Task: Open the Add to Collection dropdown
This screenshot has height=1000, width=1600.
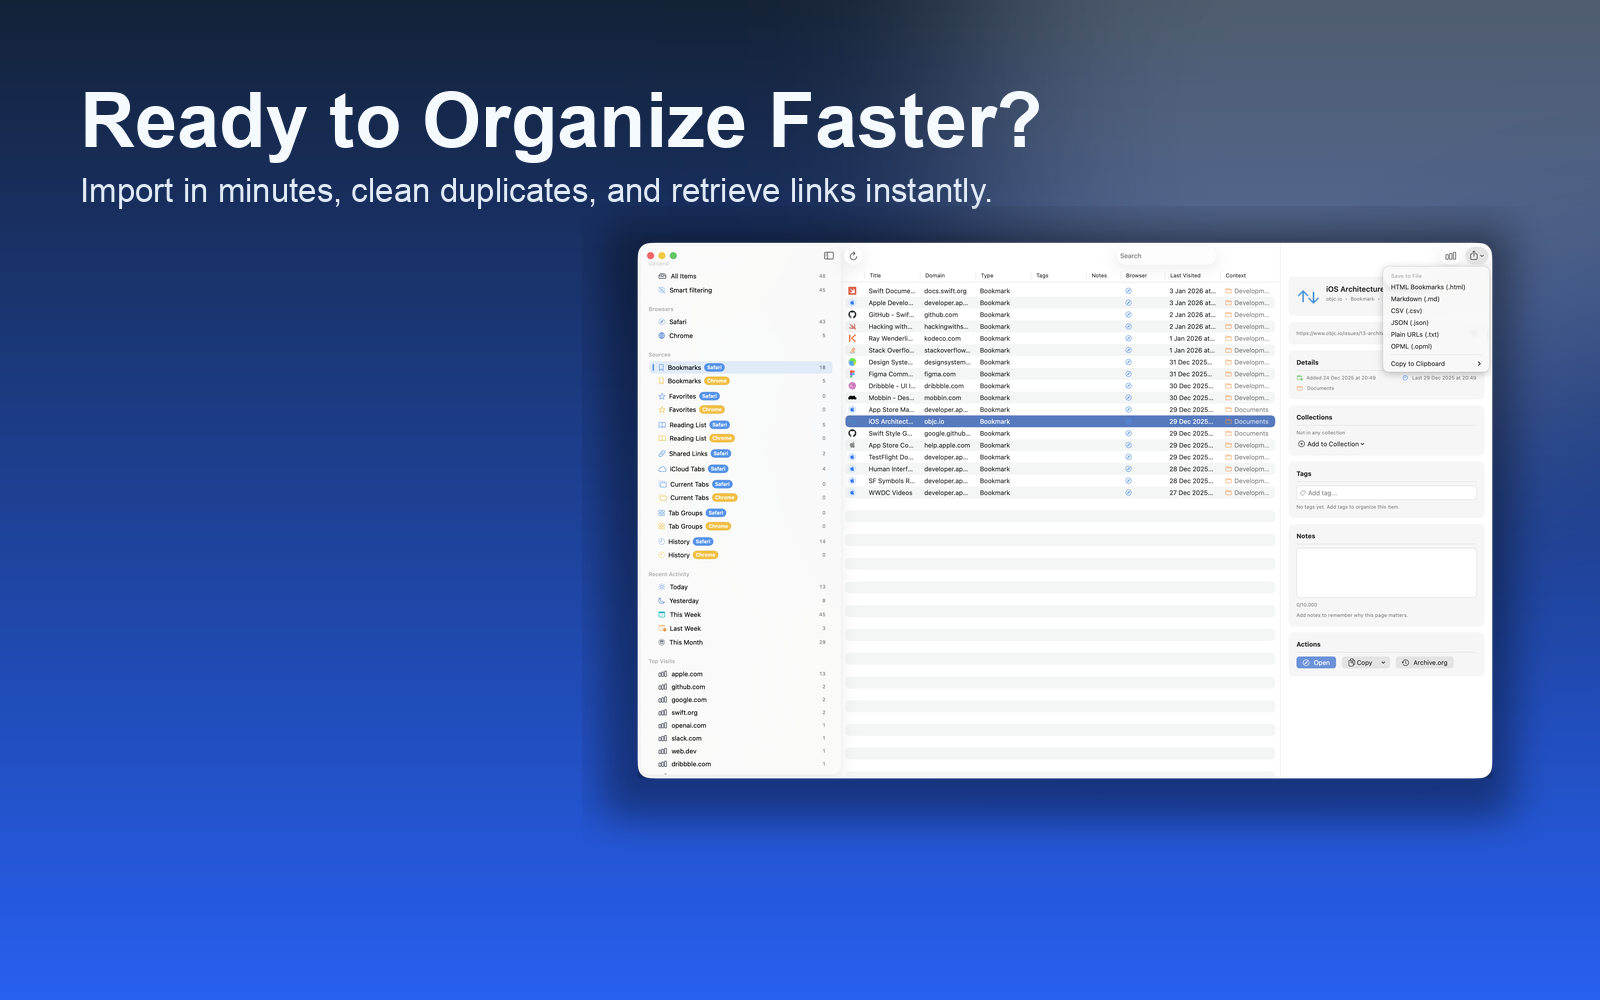Action: tap(1331, 443)
